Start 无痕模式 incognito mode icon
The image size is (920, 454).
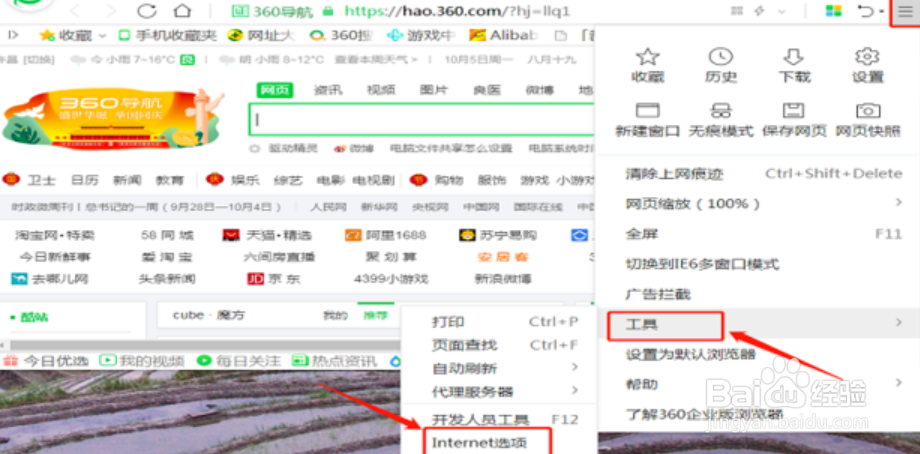pyautogui.click(x=721, y=110)
